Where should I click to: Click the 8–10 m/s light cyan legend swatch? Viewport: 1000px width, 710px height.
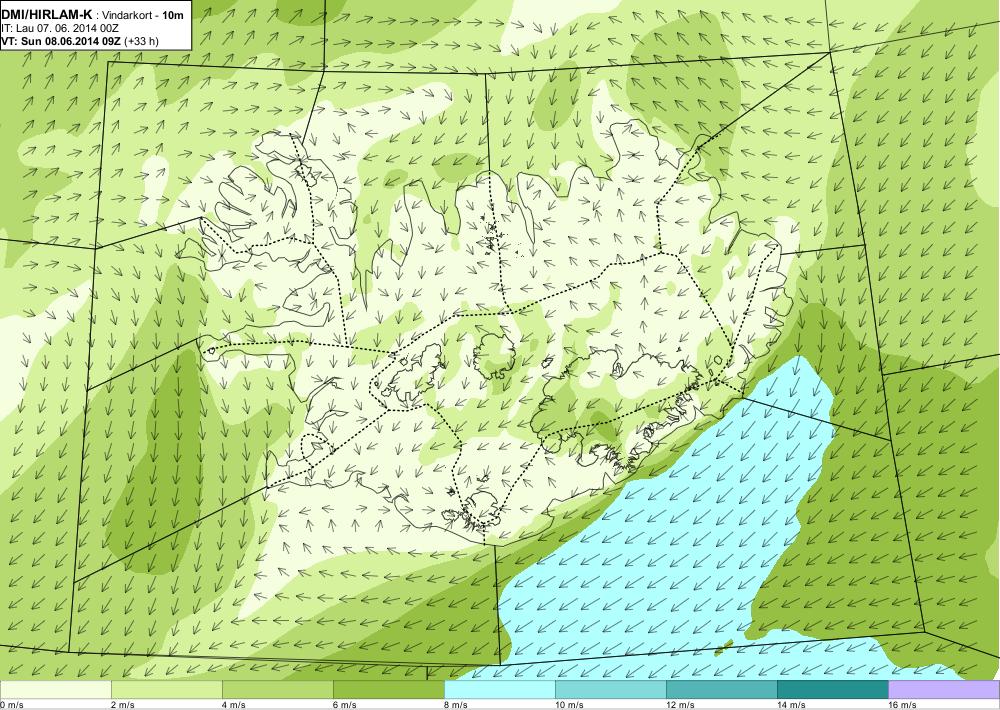(500, 690)
